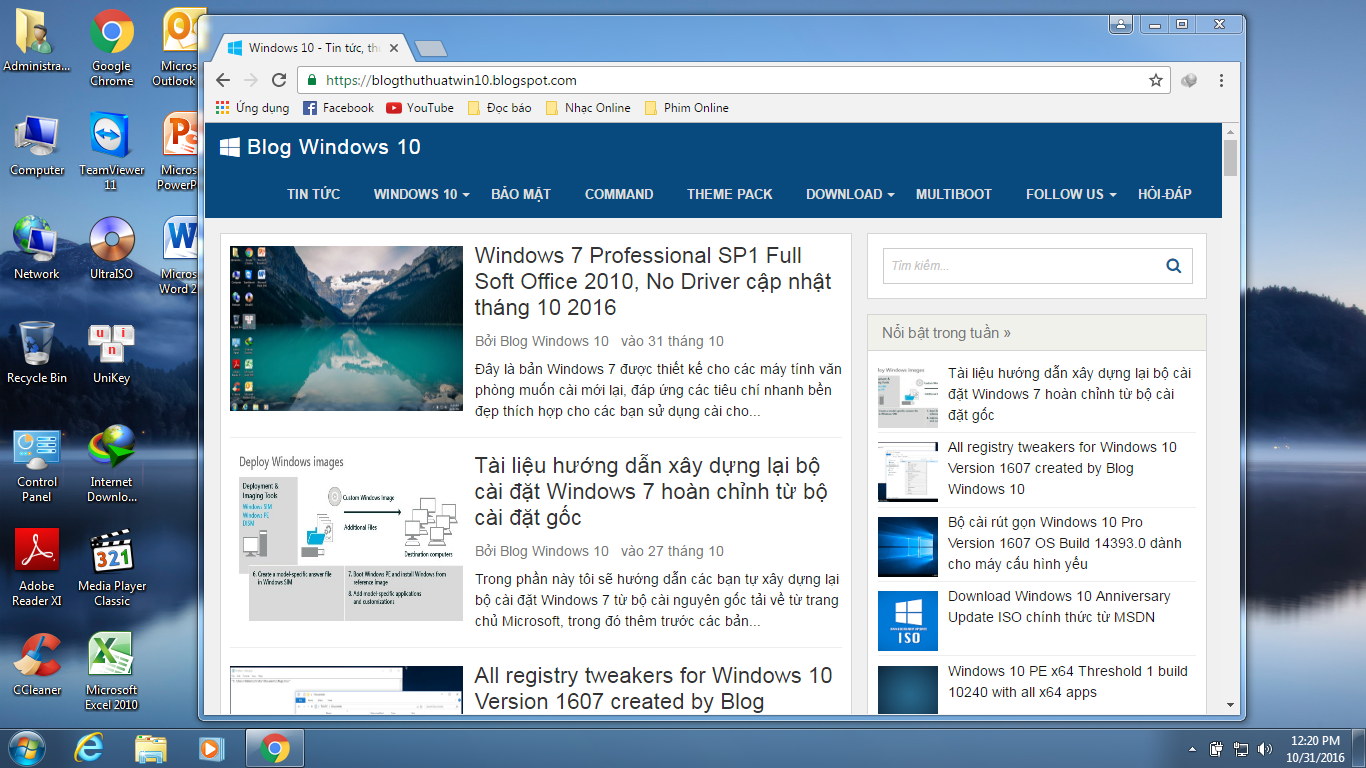Click the Blog Windows 10 site title
This screenshot has width=1366, height=768.
[x=334, y=147]
